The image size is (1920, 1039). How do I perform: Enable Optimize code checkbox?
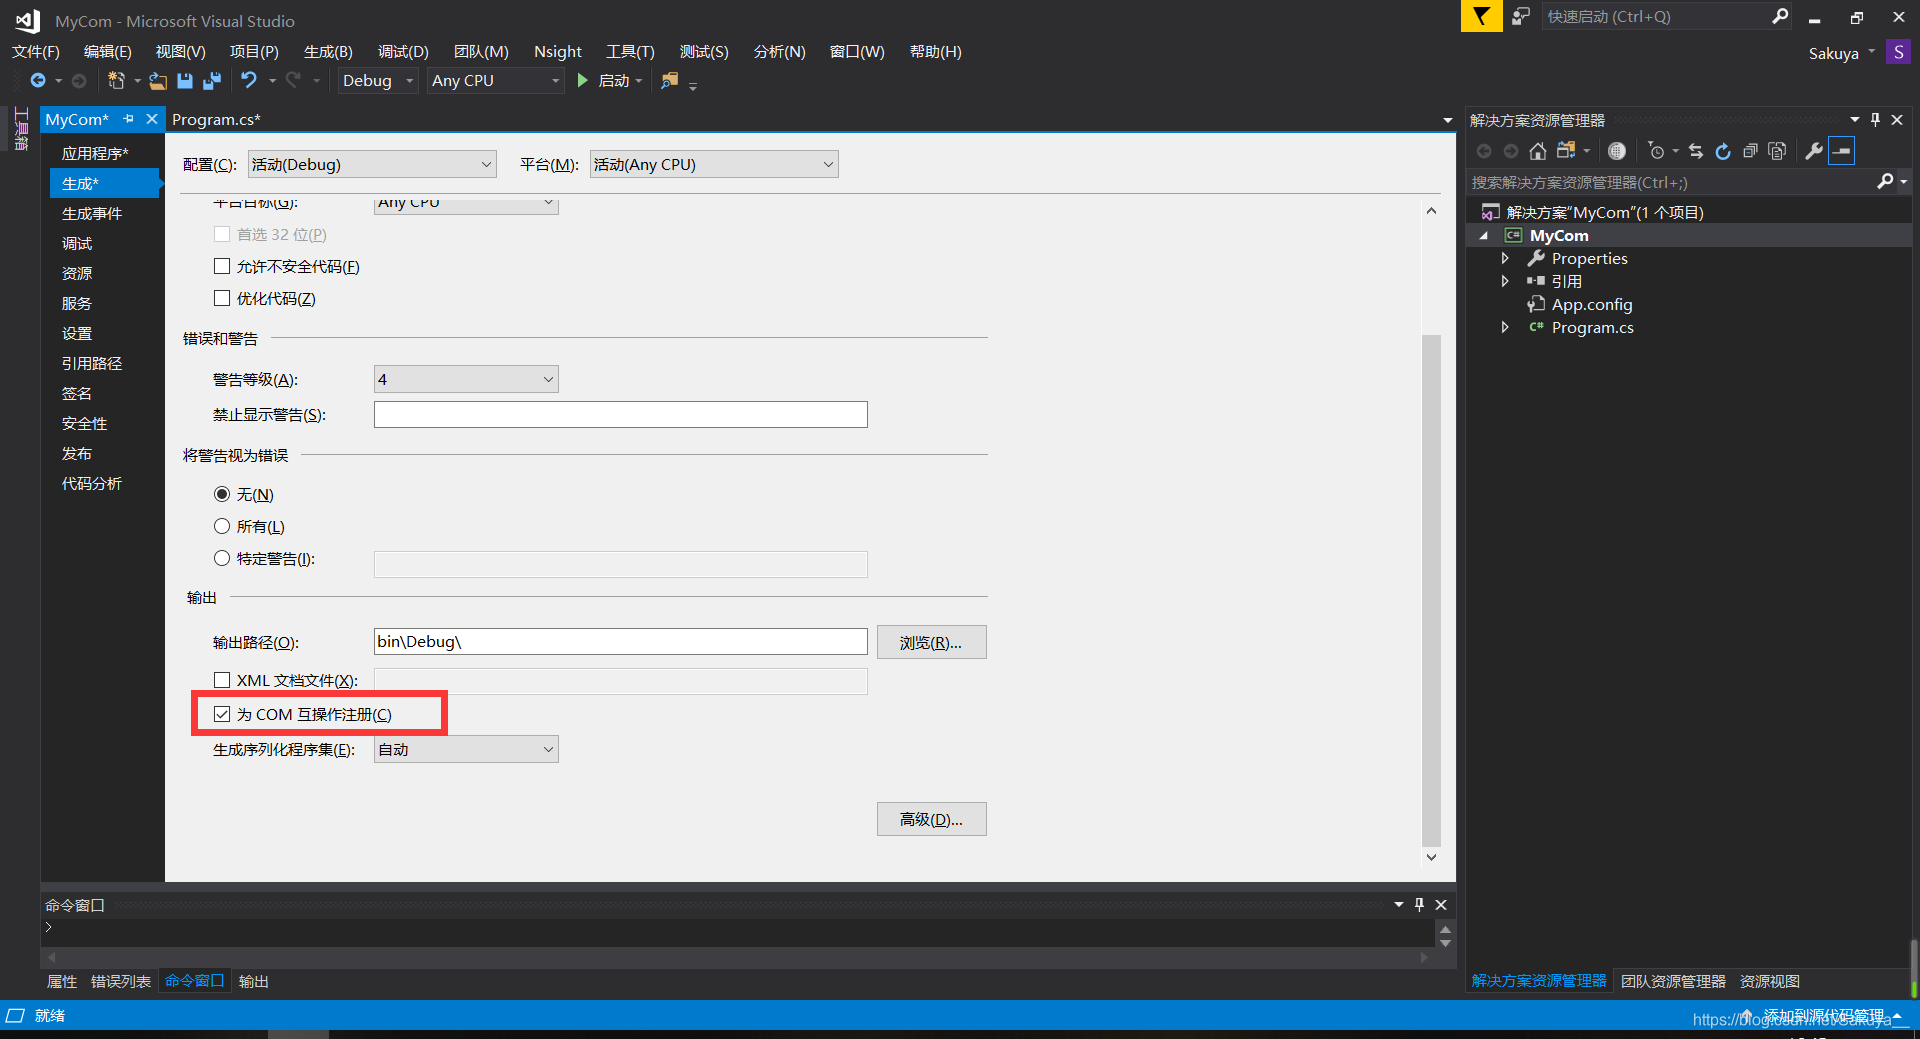coord(222,298)
